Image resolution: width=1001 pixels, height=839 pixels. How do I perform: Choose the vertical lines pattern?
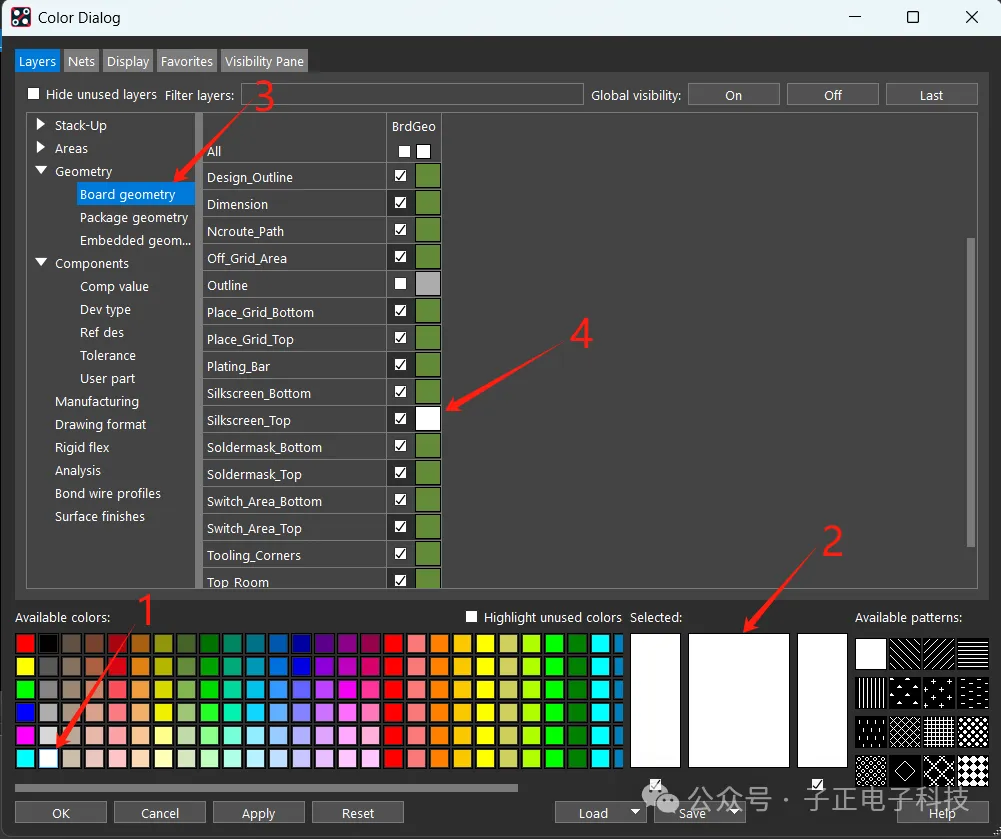[871, 693]
